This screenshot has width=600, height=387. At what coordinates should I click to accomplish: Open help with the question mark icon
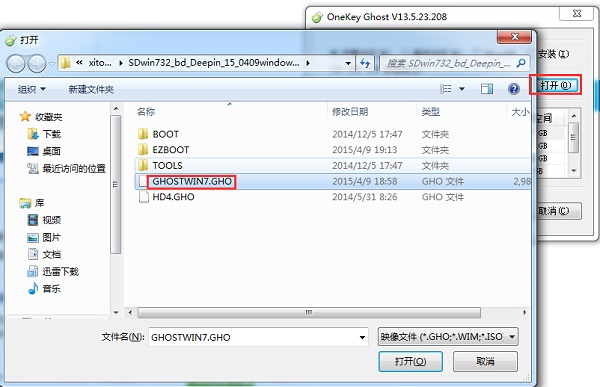click(514, 89)
